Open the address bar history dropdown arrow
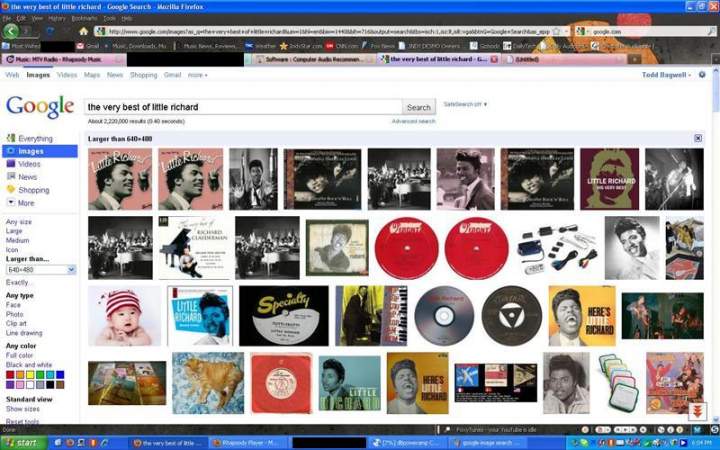720x450 pixels. click(x=567, y=31)
